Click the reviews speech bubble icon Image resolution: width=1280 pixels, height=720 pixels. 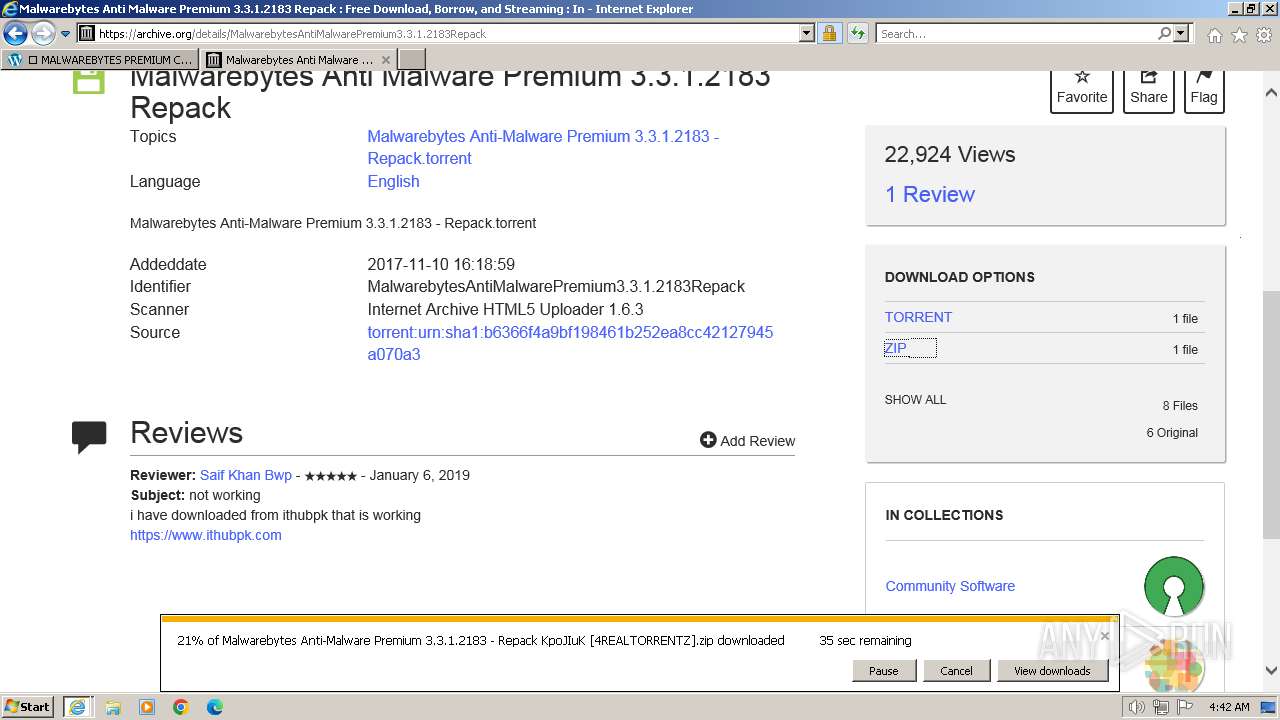[x=89, y=436]
